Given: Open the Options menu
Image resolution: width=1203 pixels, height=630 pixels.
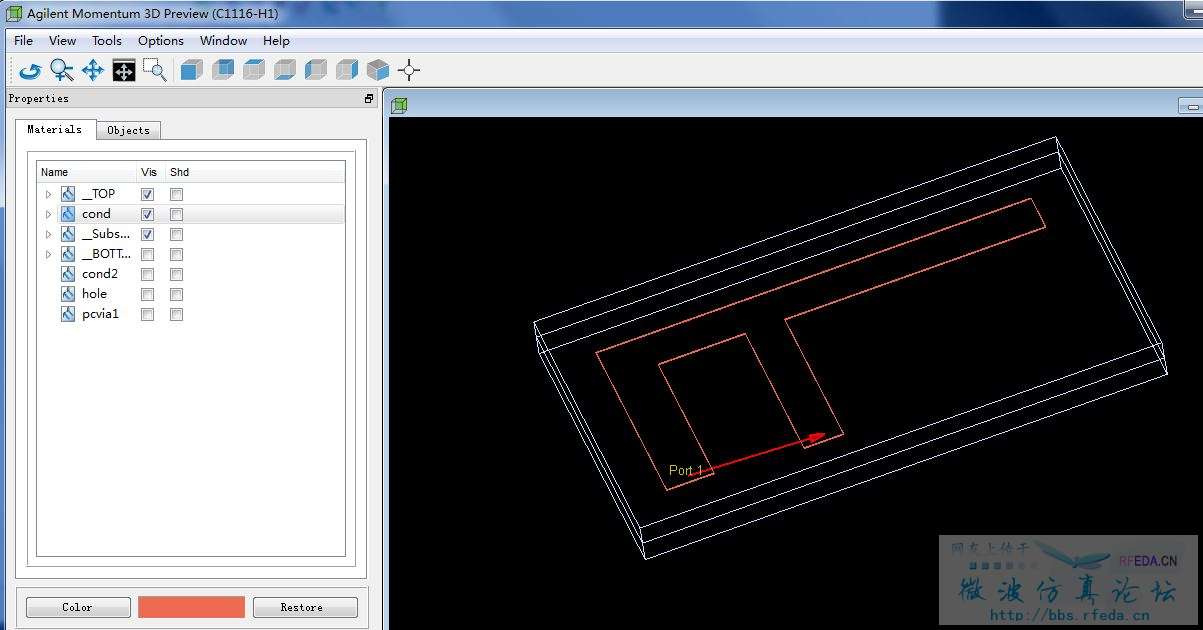Looking at the screenshot, I should point(161,41).
